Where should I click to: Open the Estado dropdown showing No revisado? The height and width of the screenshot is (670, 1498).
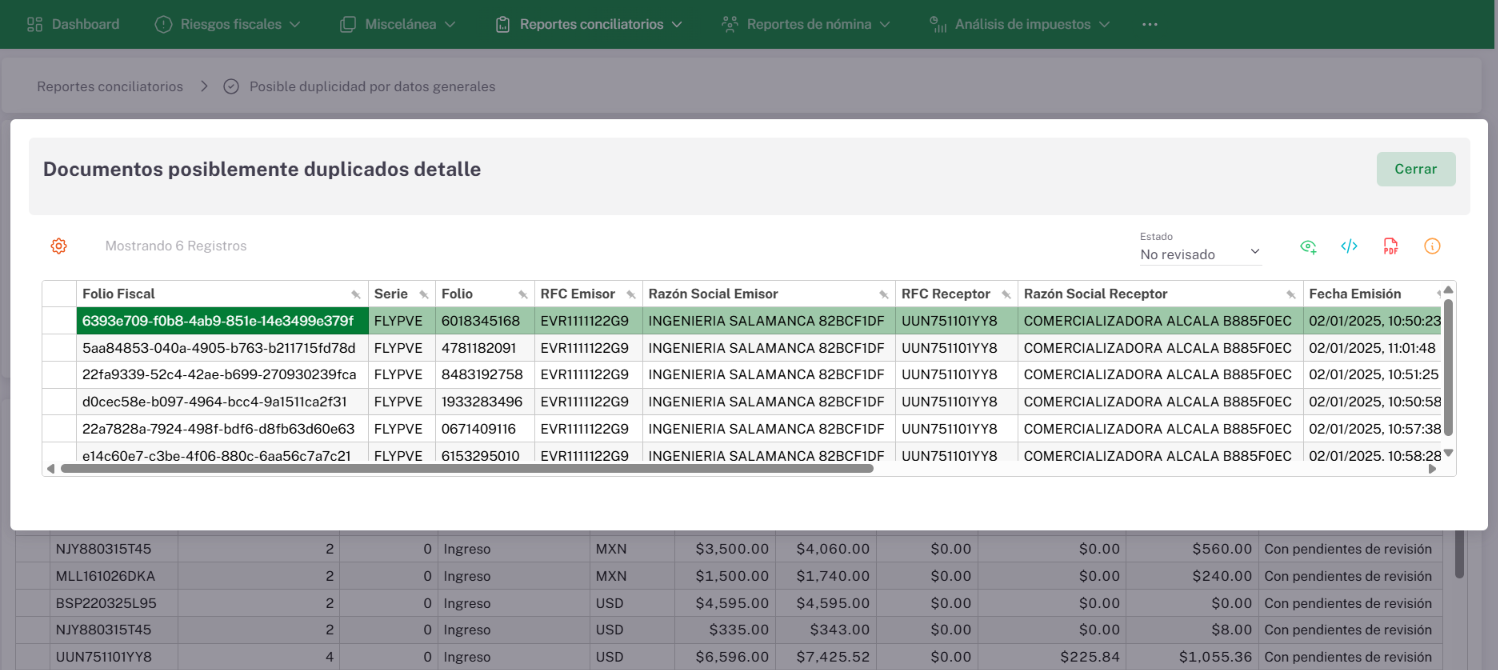[x=1201, y=254]
